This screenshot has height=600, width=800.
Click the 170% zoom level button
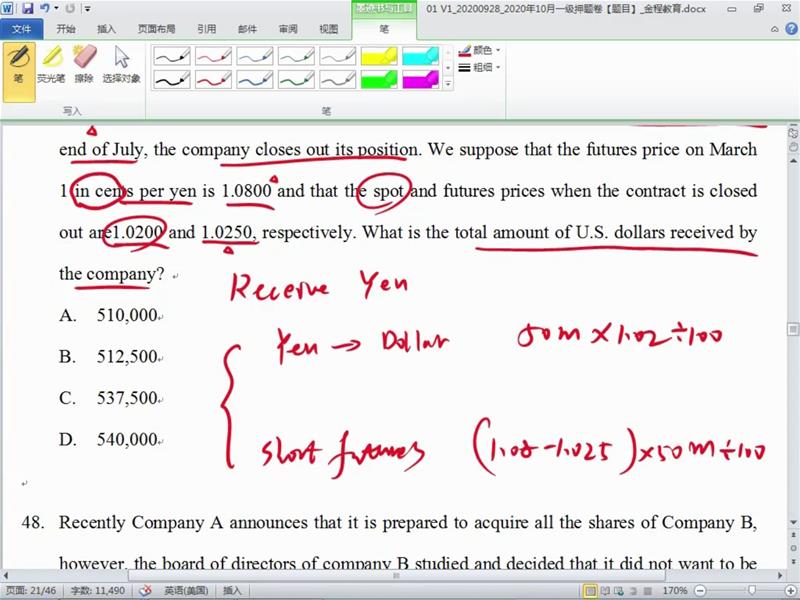coord(677,591)
